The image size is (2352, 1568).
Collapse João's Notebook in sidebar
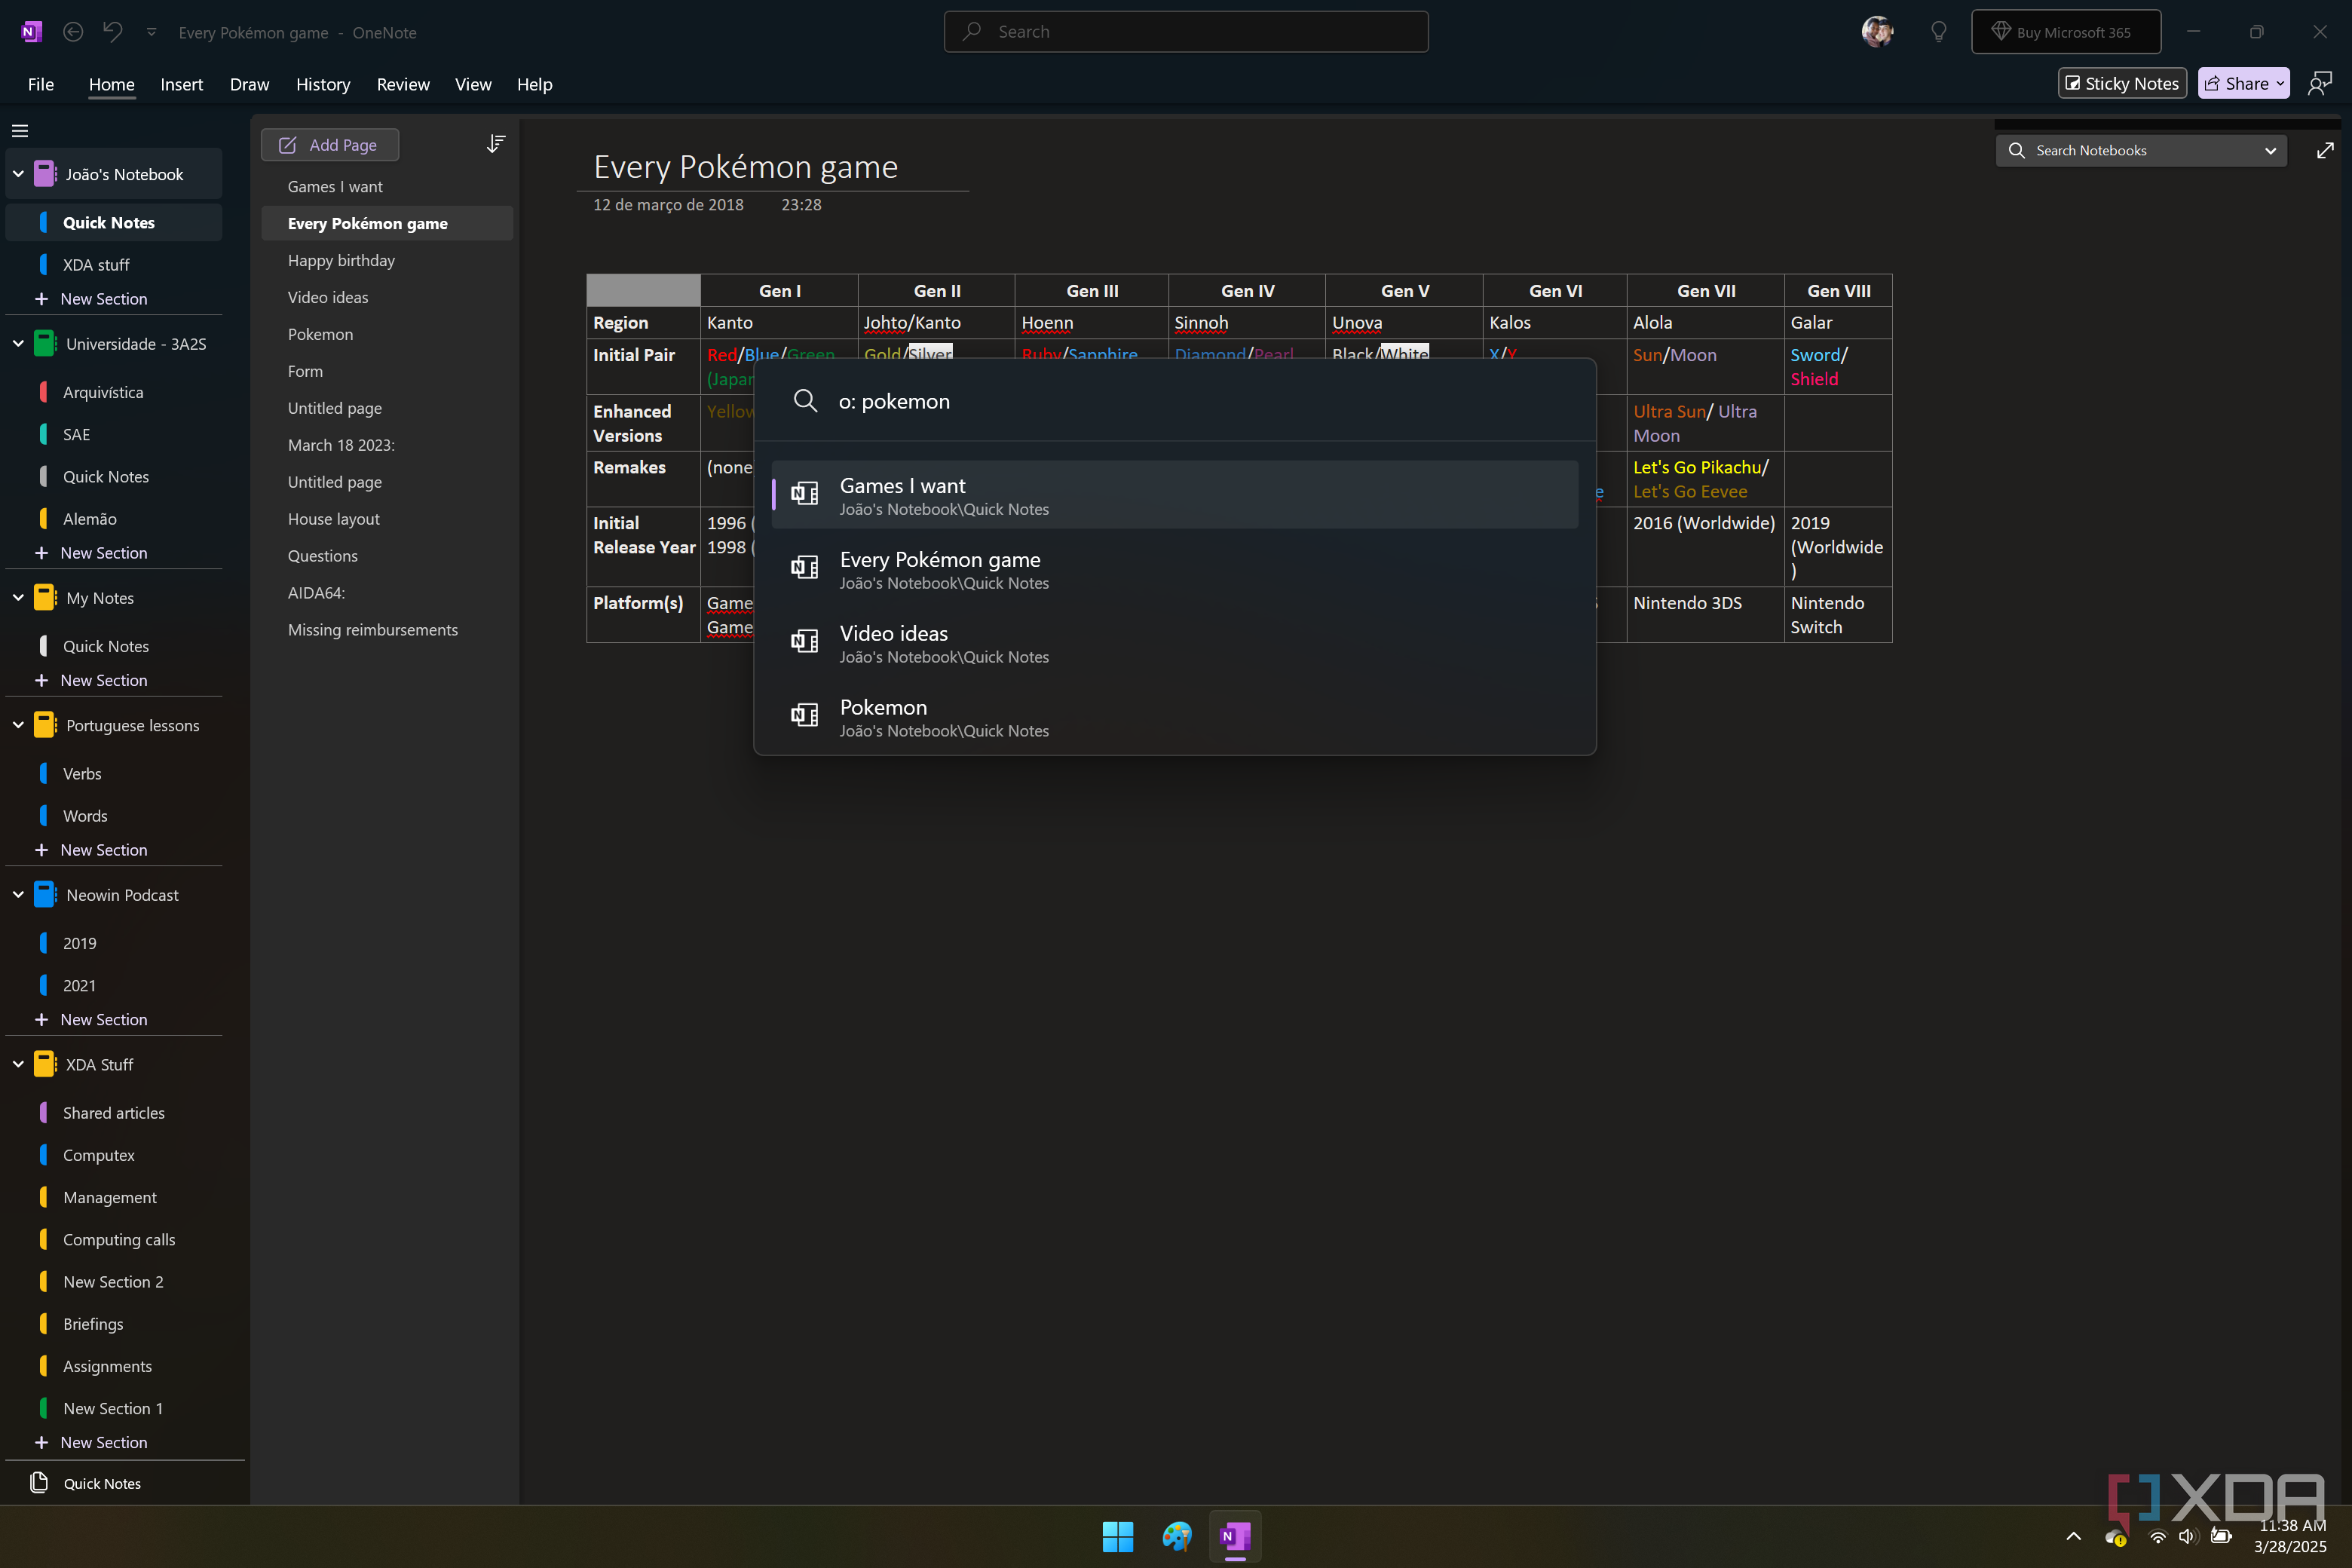pos(18,174)
